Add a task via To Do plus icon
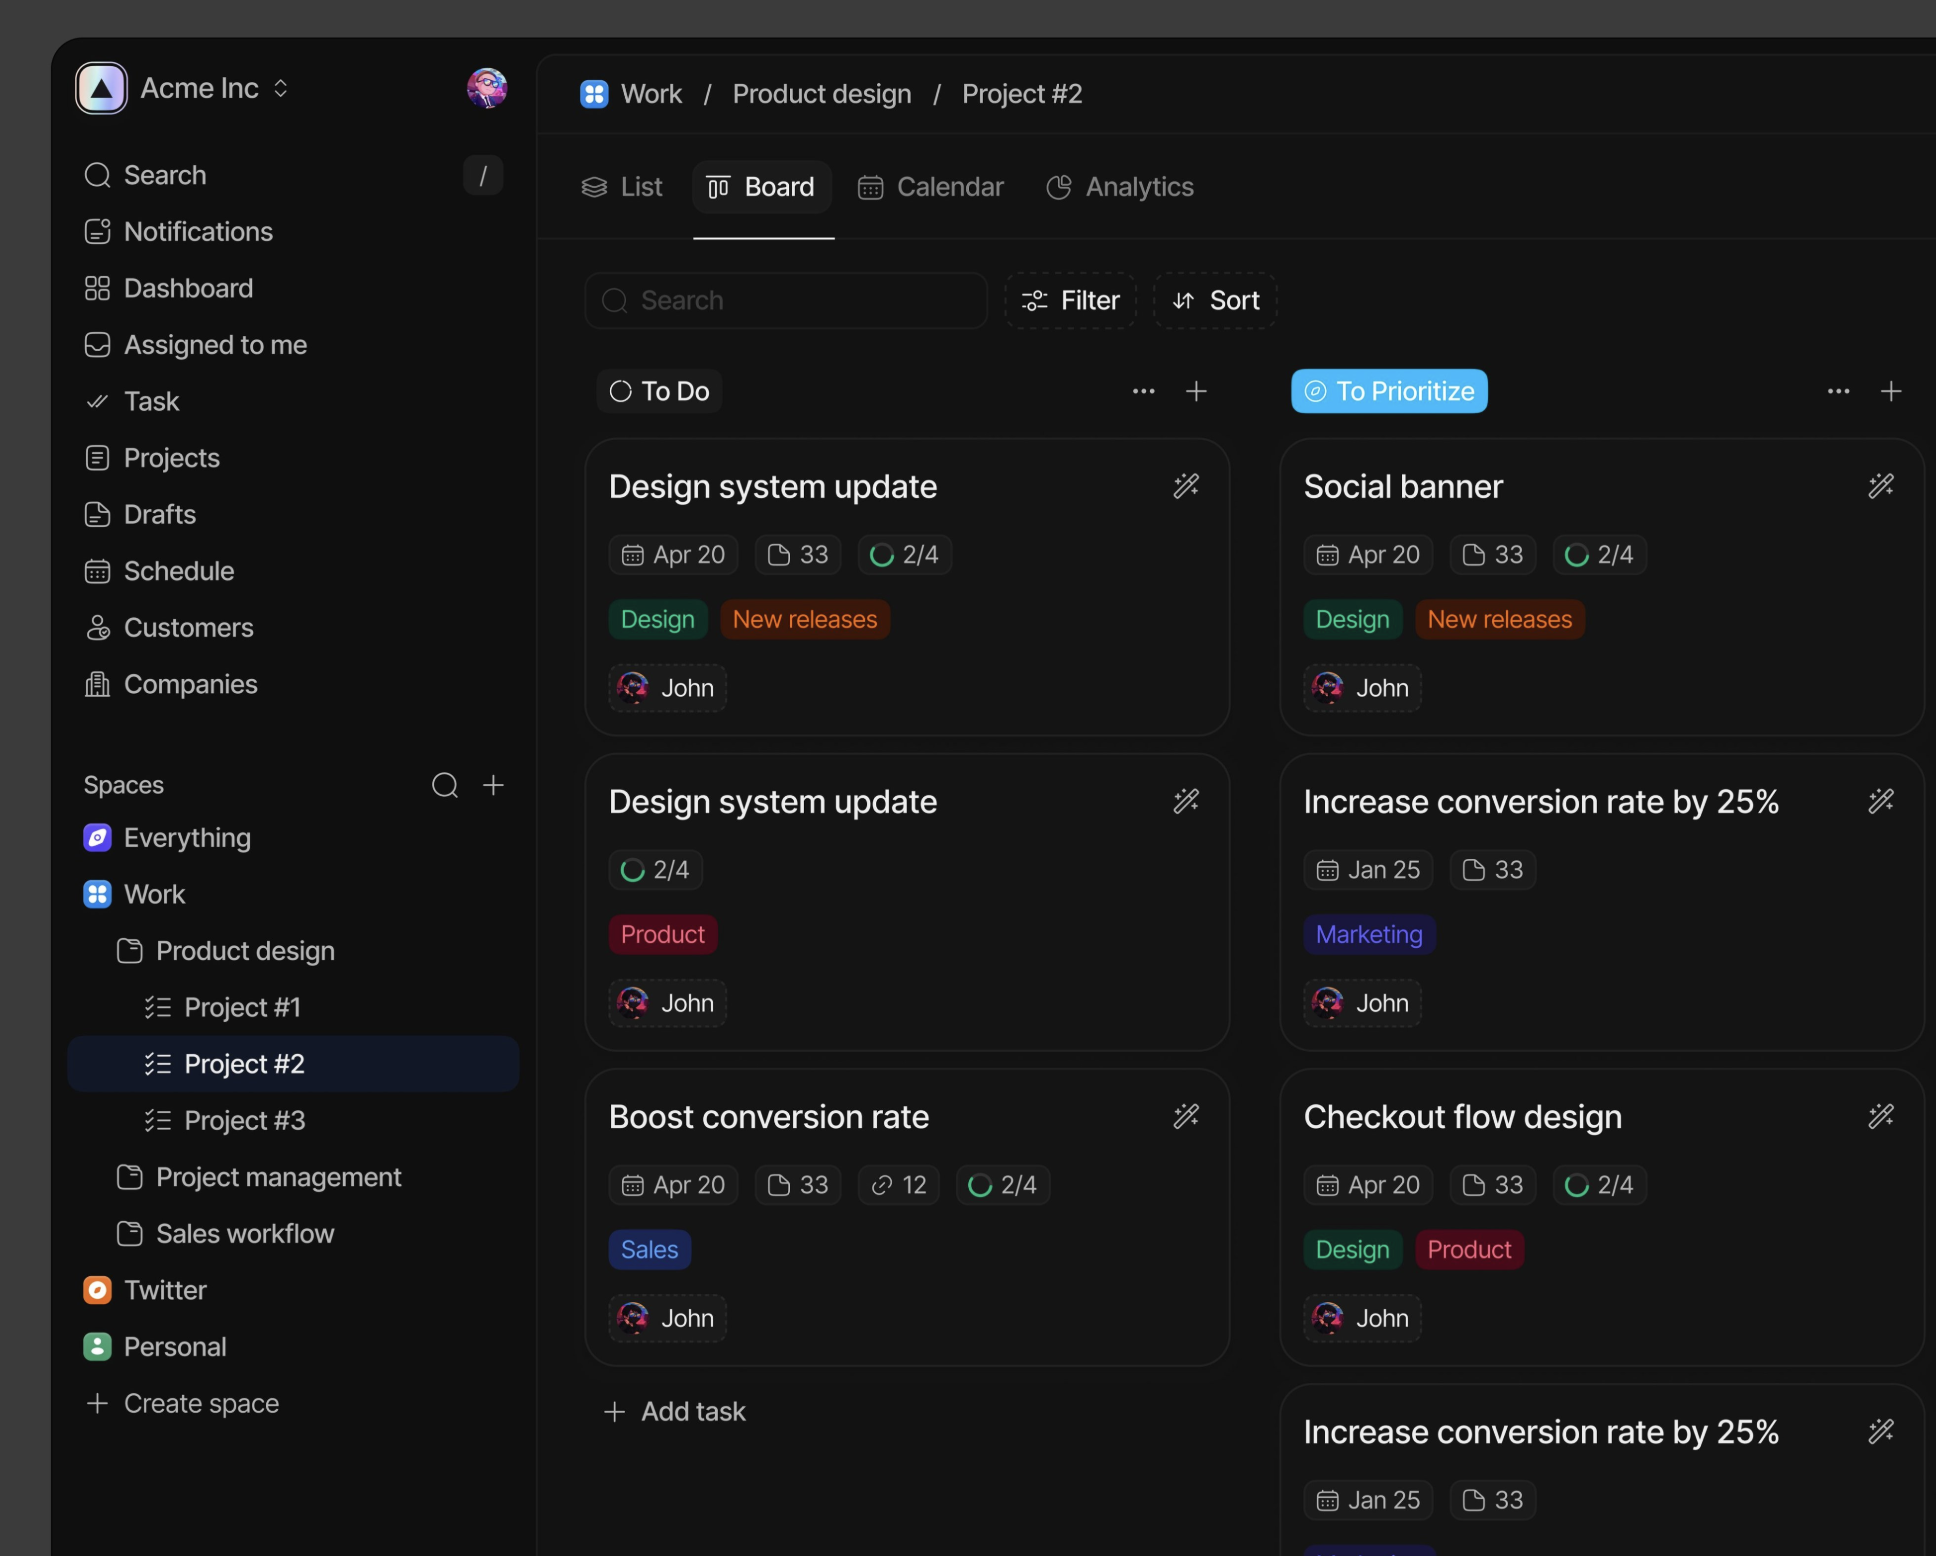This screenshot has width=1936, height=1556. point(1196,391)
